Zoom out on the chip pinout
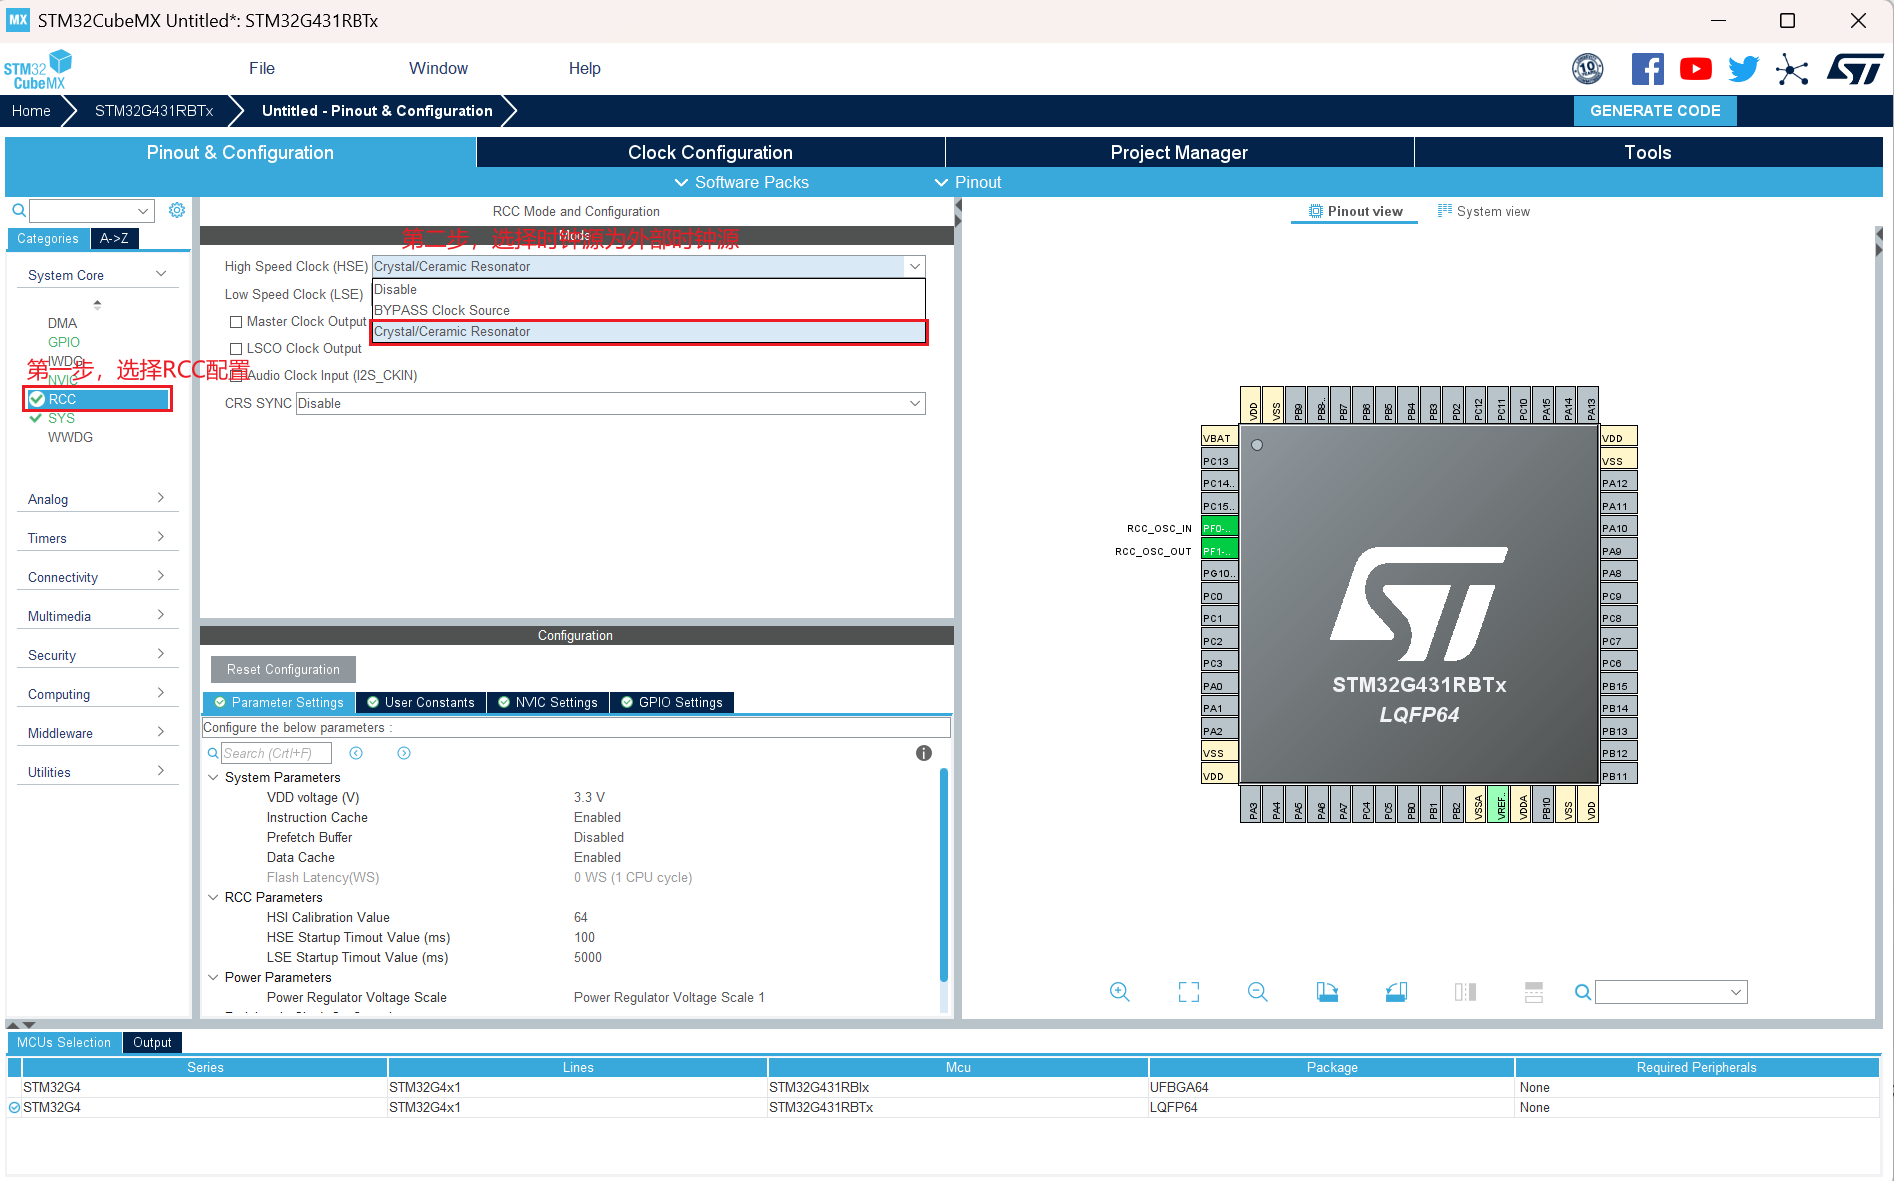The image size is (1894, 1181). 1258,992
